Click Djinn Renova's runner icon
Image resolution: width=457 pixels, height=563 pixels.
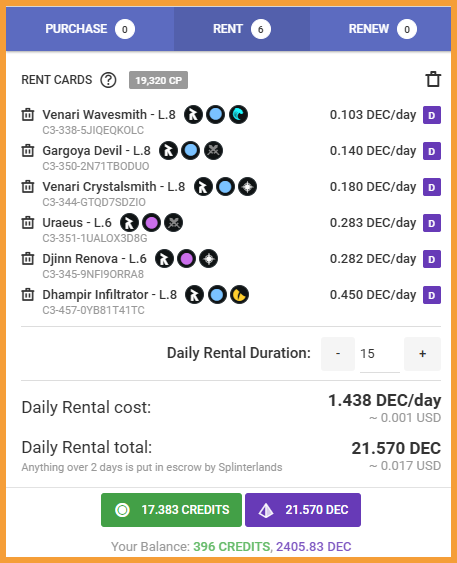coord(164,259)
